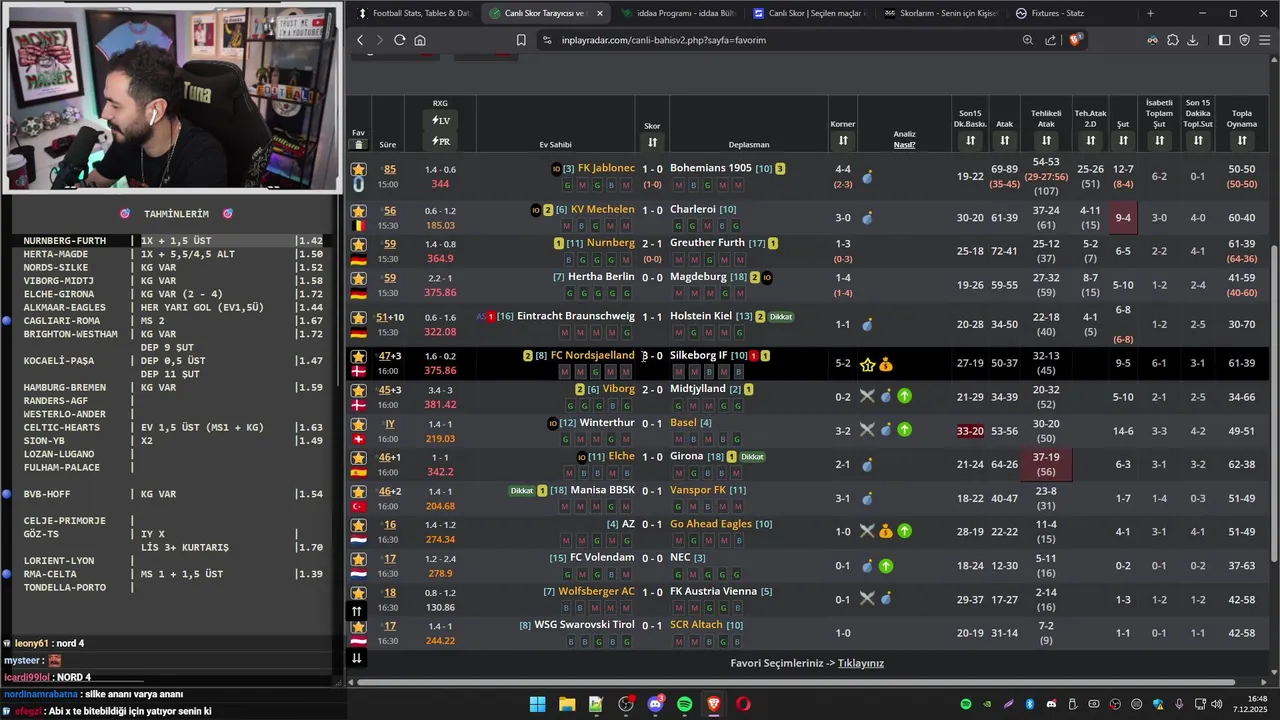This screenshot has height=720, width=1280.
Task: Reload the inplayradar page
Action: [399, 40]
